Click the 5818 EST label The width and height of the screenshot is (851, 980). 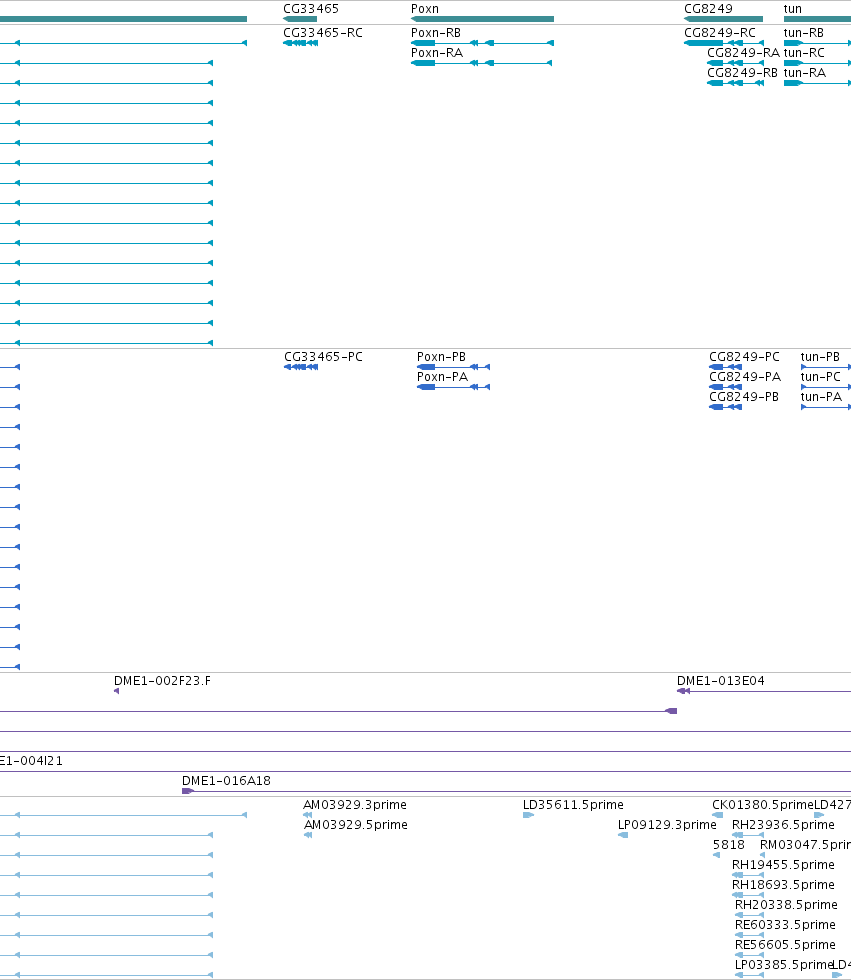tap(729, 844)
